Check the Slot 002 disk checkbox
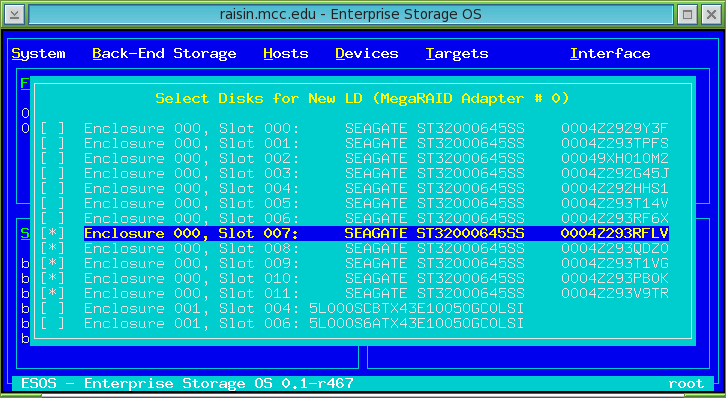 pyautogui.click(x=52, y=158)
